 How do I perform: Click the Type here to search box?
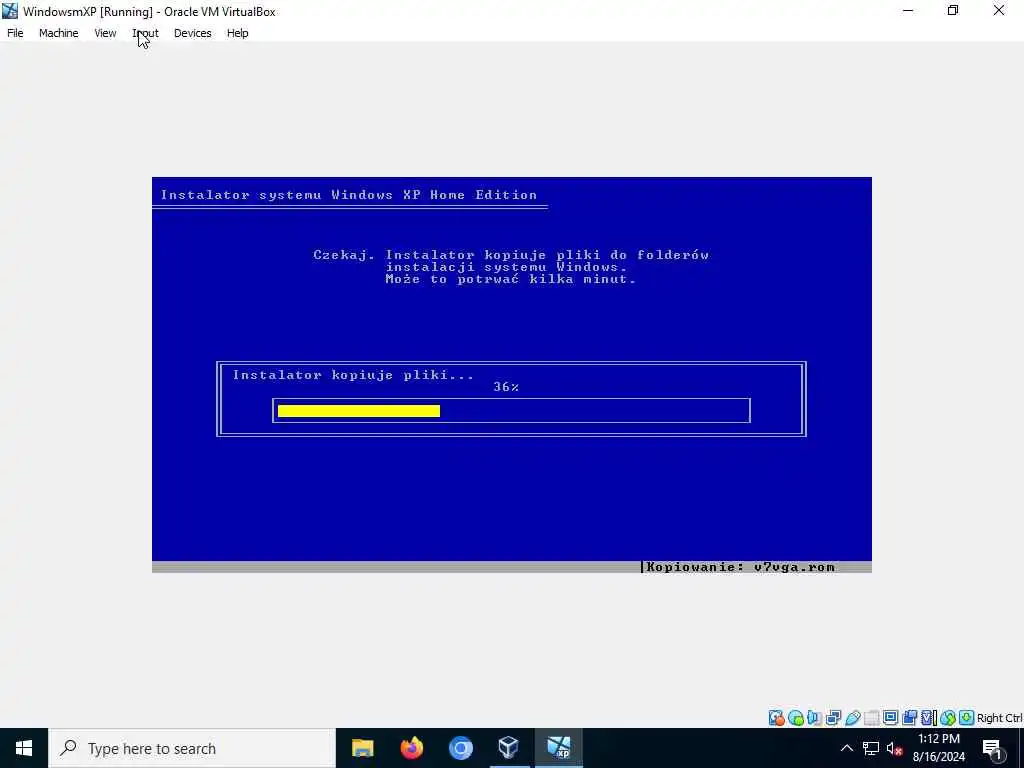click(x=192, y=748)
